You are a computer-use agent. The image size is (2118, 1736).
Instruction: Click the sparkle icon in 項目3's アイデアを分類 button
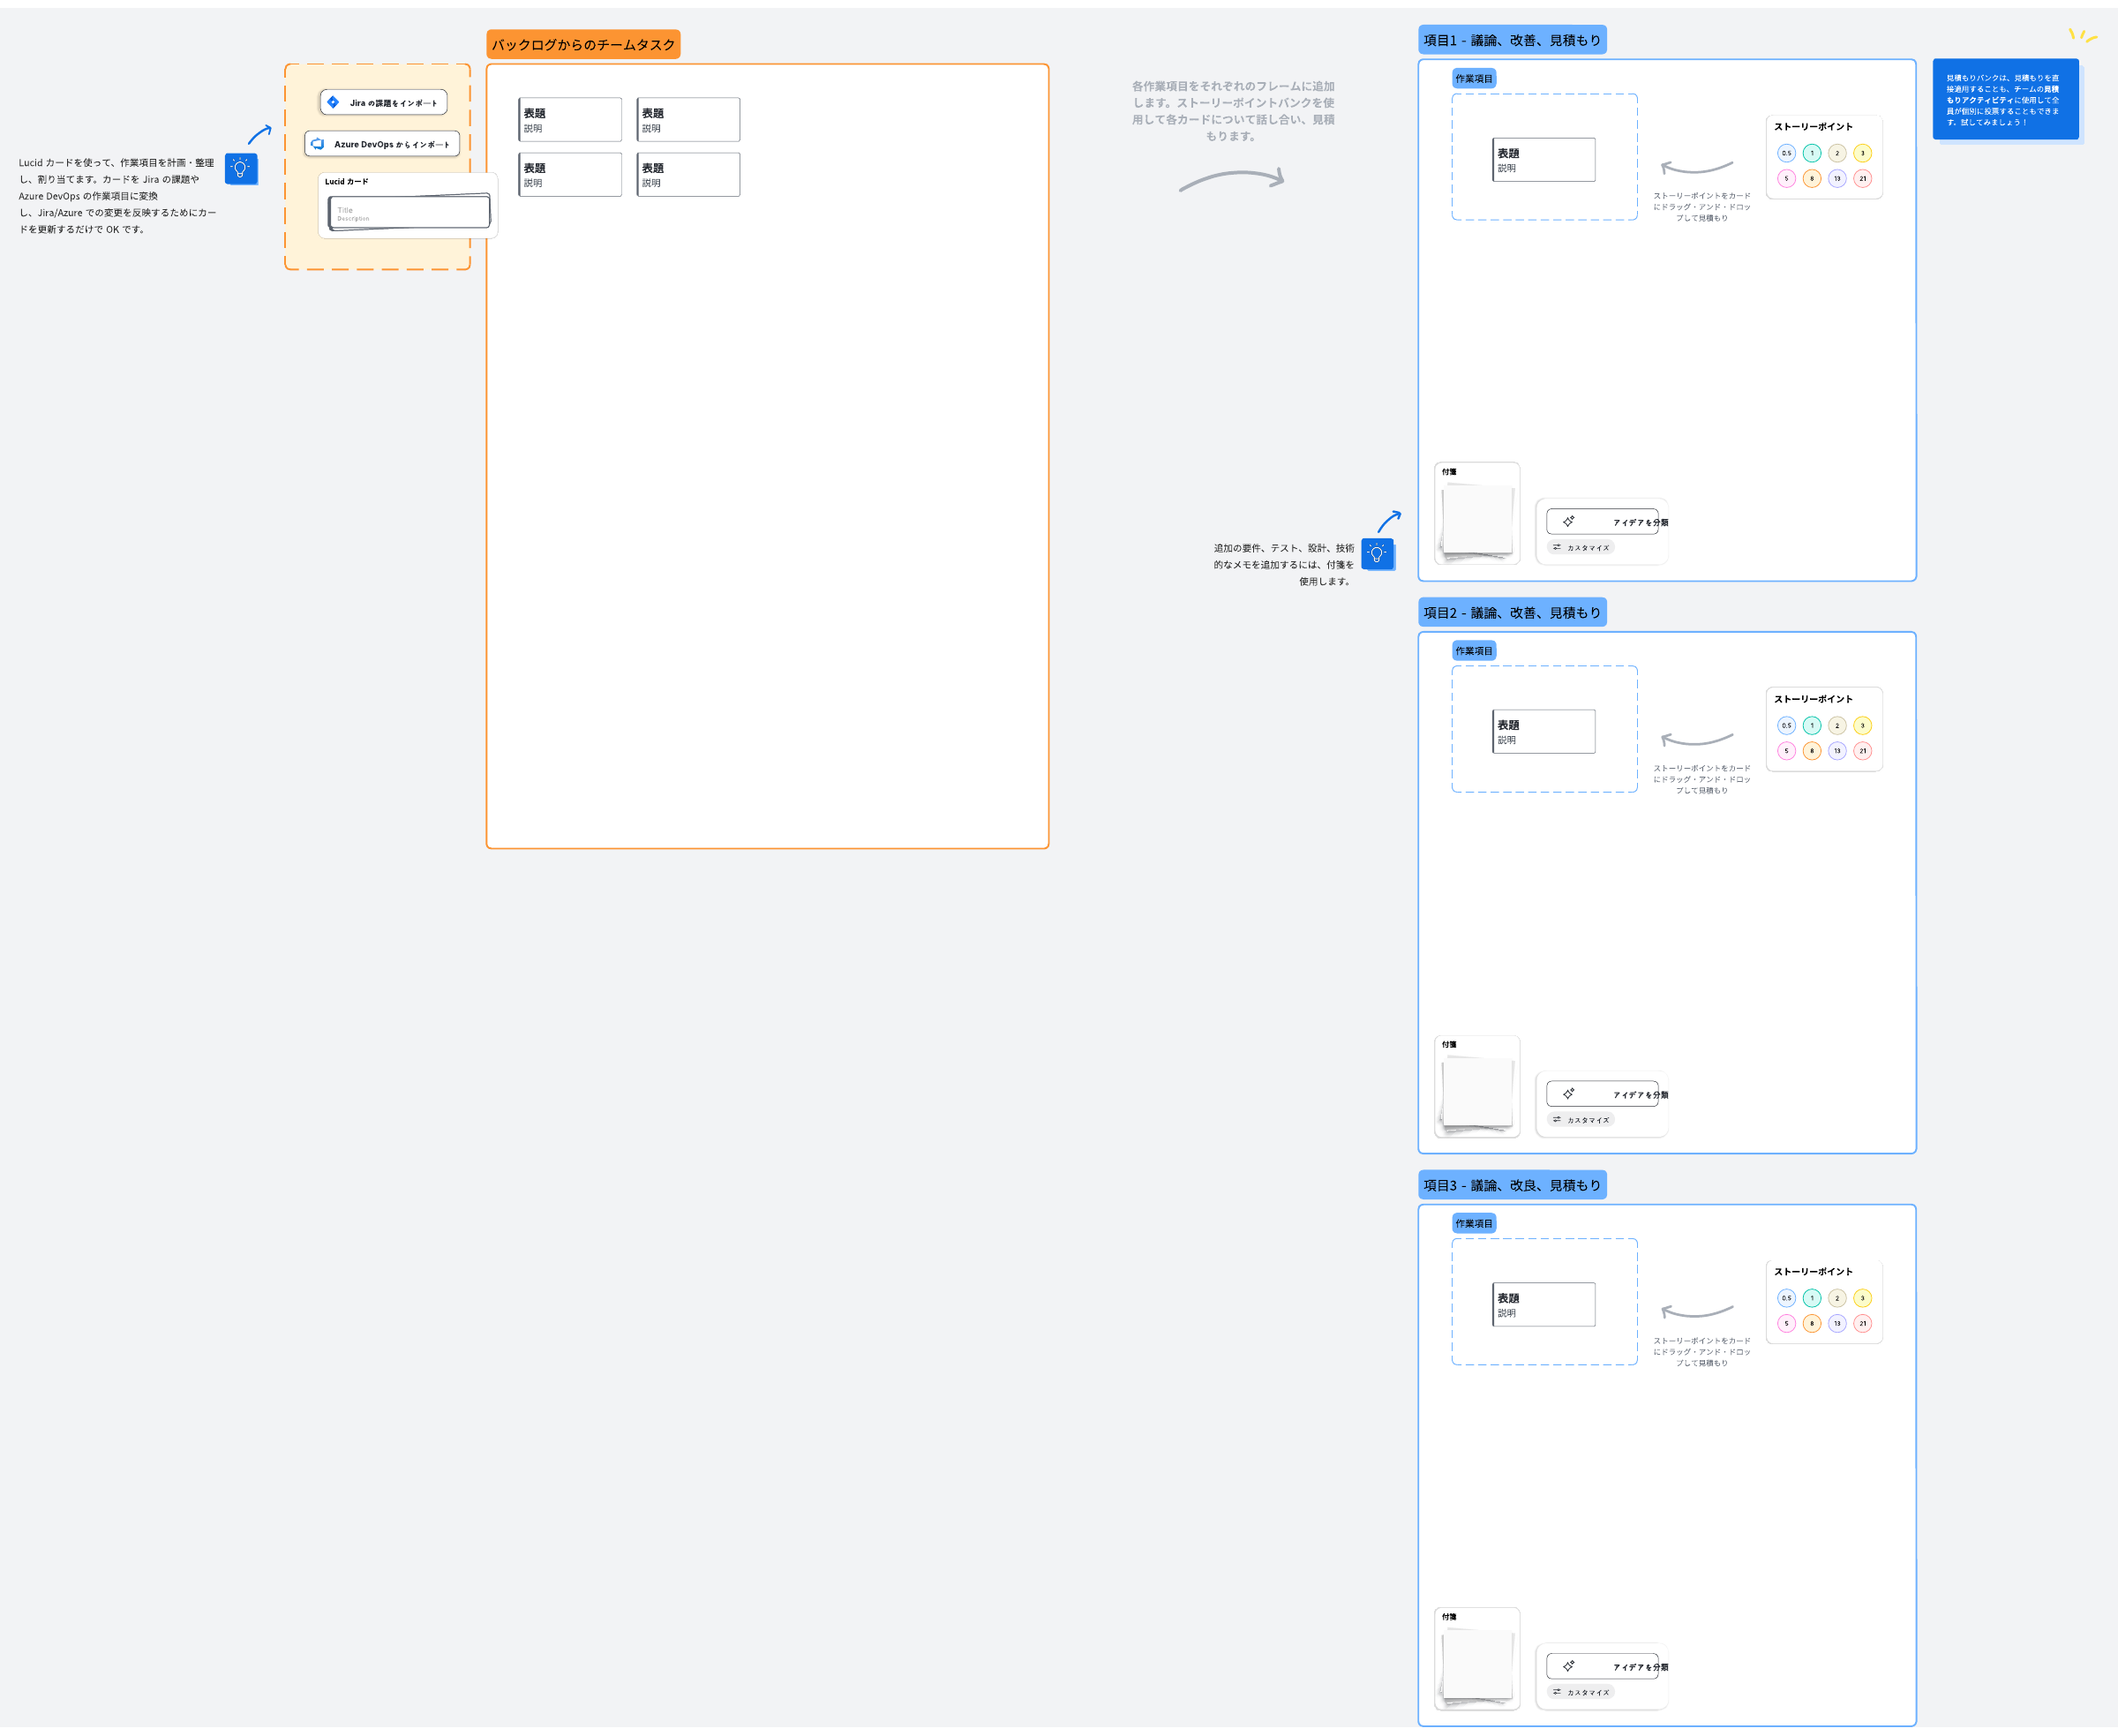click(x=1568, y=1666)
